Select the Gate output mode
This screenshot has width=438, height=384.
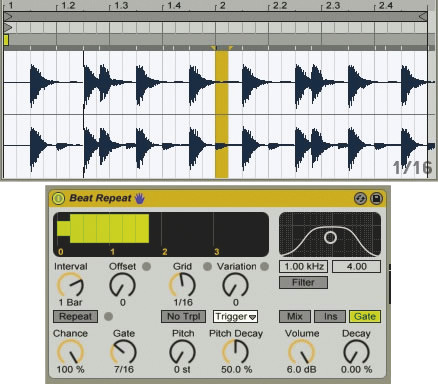click(x=365, y=316)
